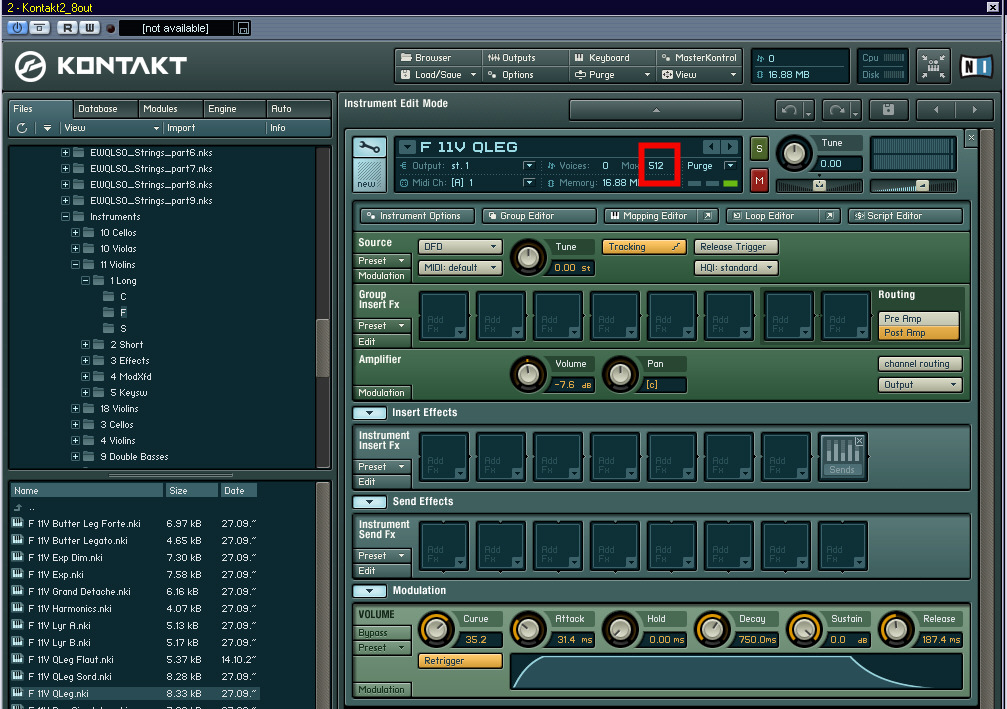Click the NI logo icon
This screenshot has width=1007, height=709.
(x=975, y=67)
